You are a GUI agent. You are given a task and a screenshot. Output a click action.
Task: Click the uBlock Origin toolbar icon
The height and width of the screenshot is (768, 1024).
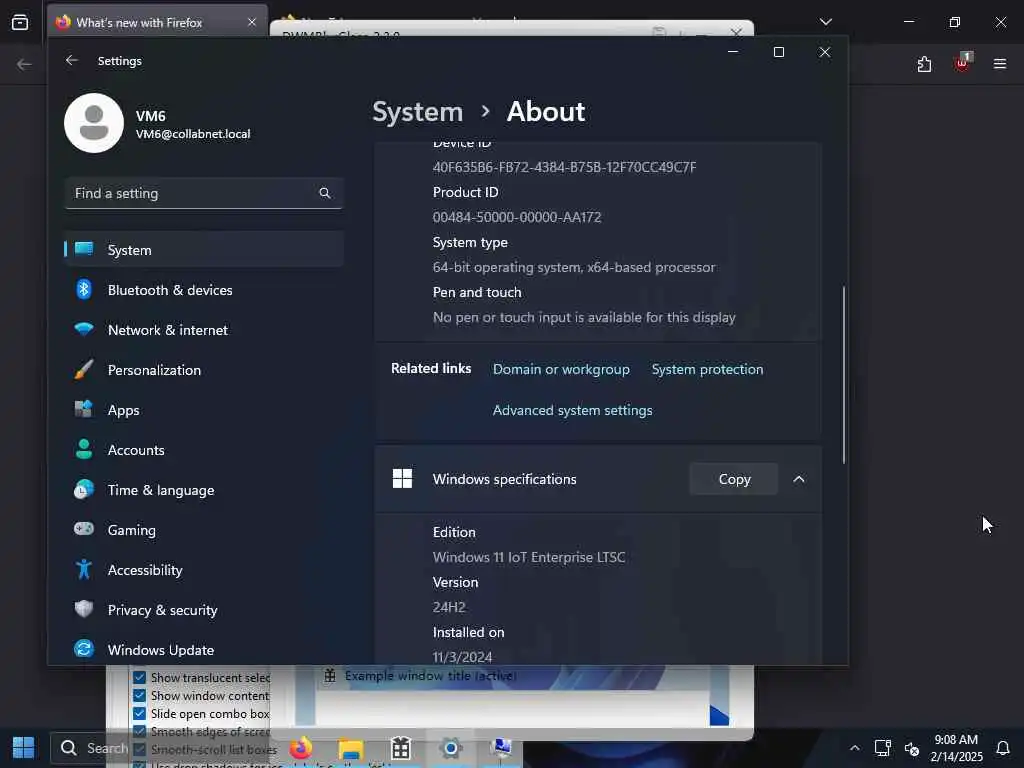pos(963,63)
